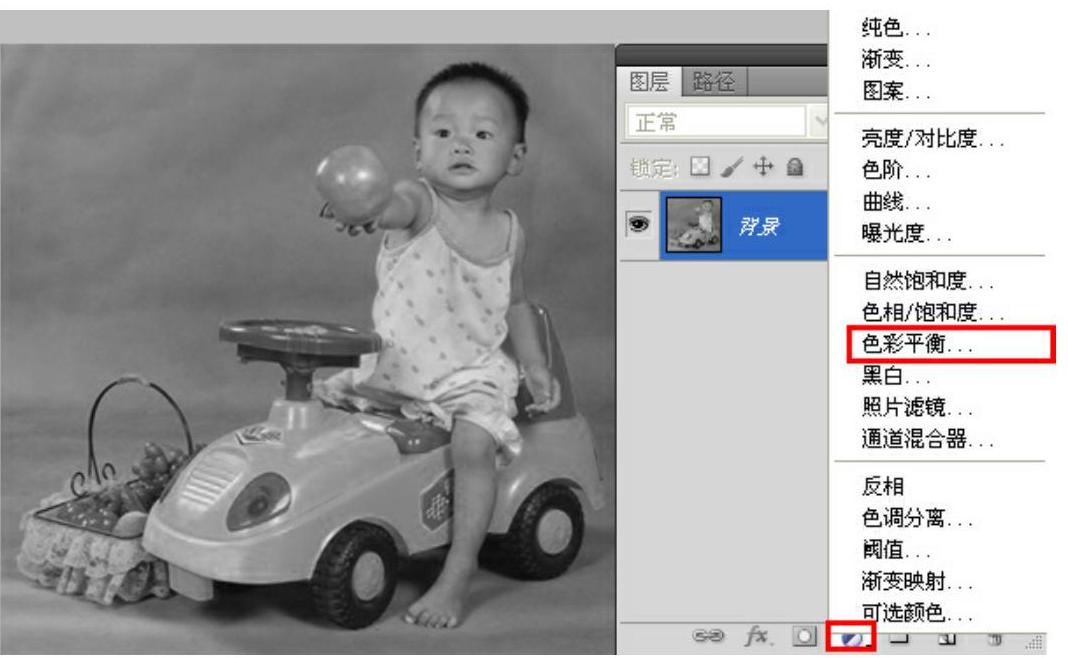Choose 纯色 fill layer
Screen dimensions: 1068x658
[x=895, y=28]
